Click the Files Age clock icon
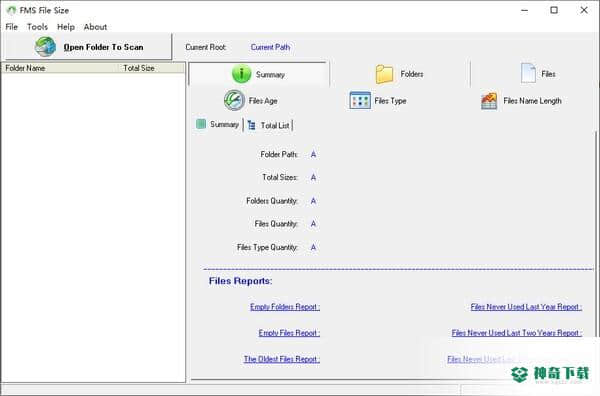 [234, 101]
